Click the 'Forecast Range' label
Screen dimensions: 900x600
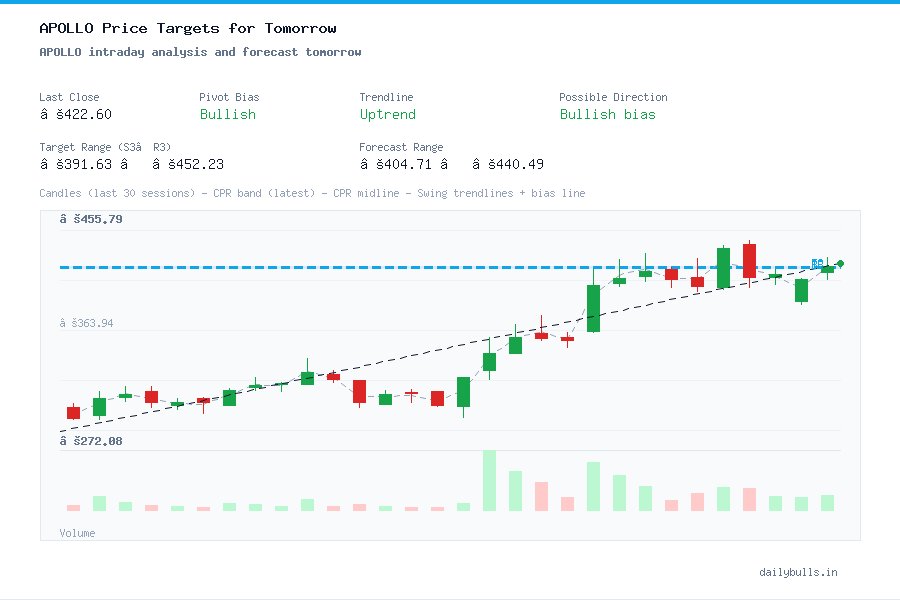pos(401,147)
